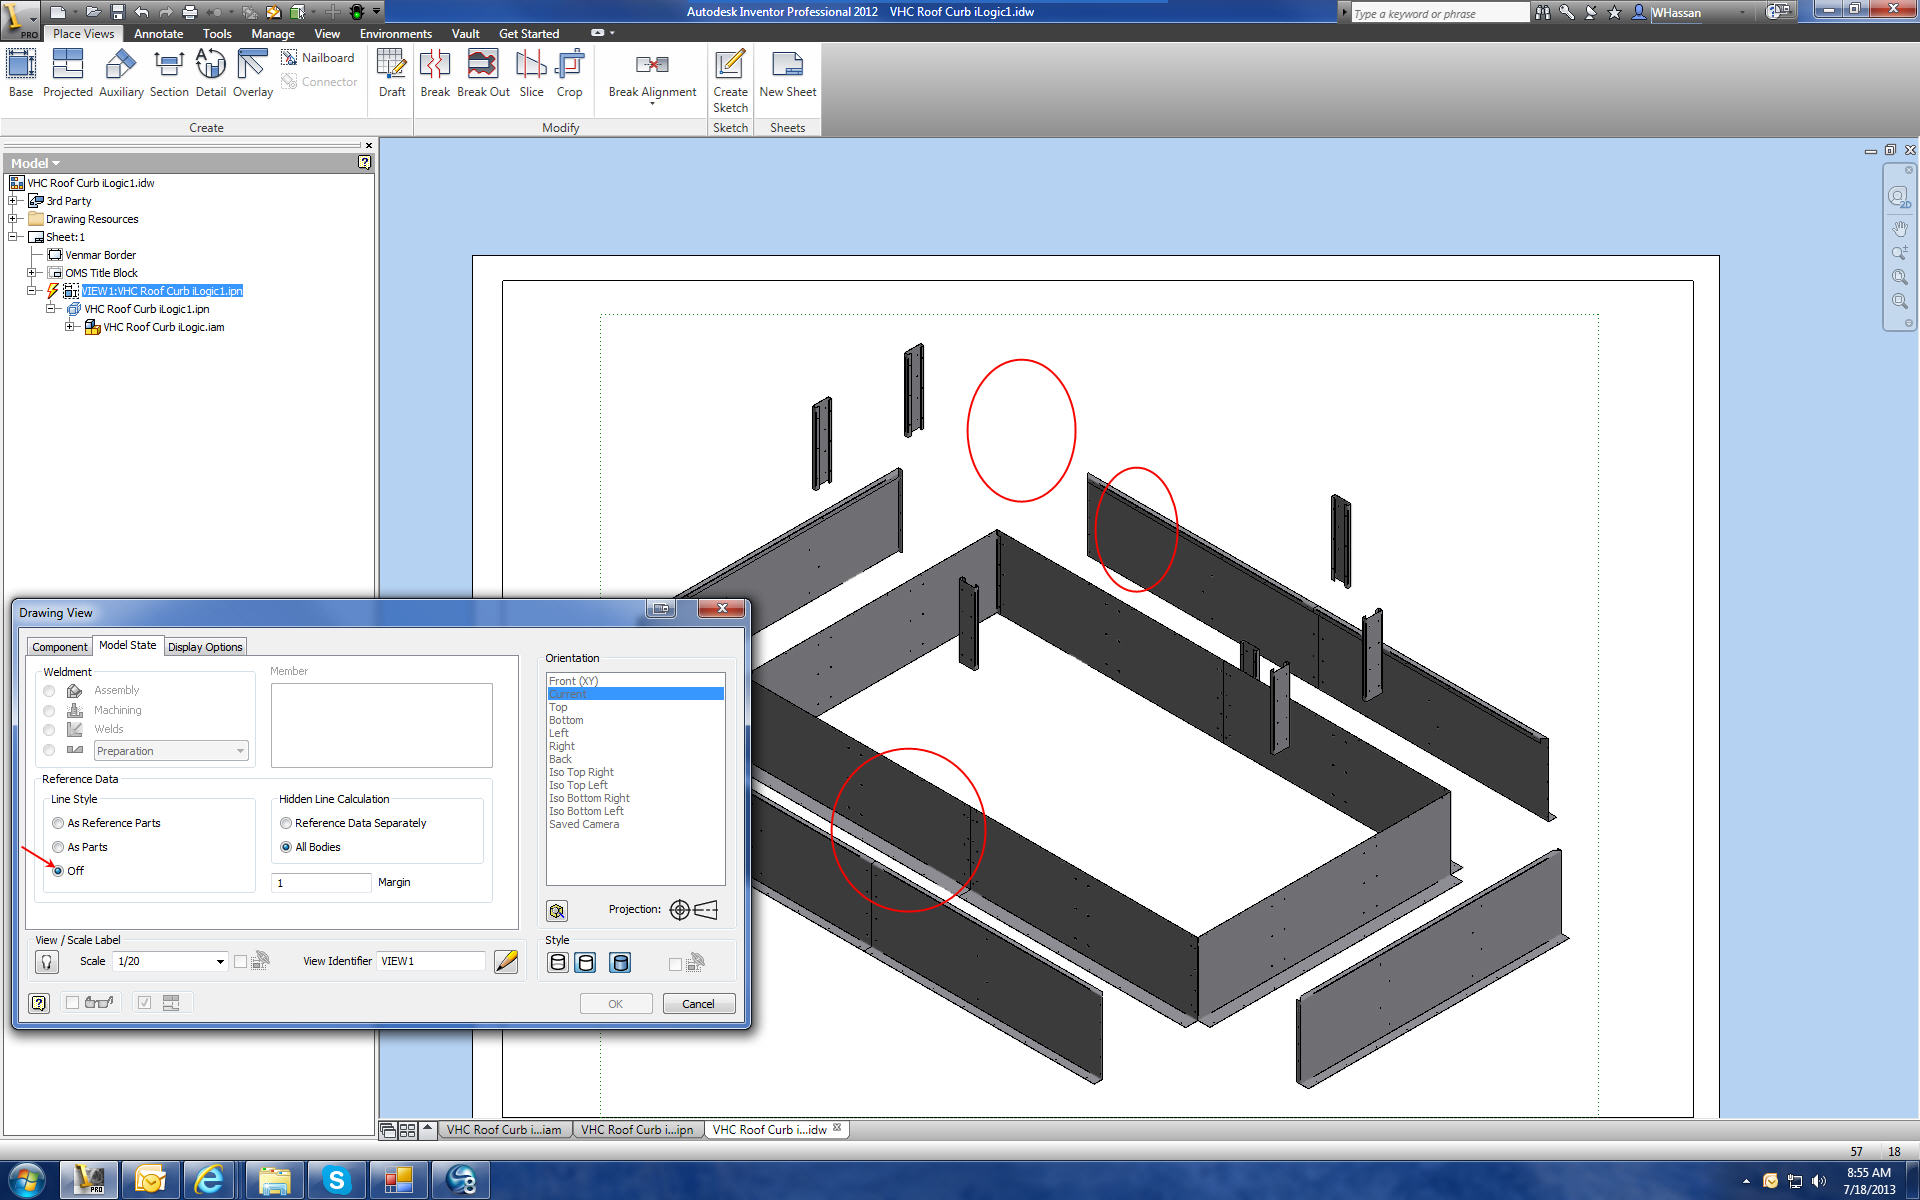Open the Scale dropdown showing 1/20
Image resolution: width=1920 pixels, height=1200 pixels.
(x=220, y=961)
